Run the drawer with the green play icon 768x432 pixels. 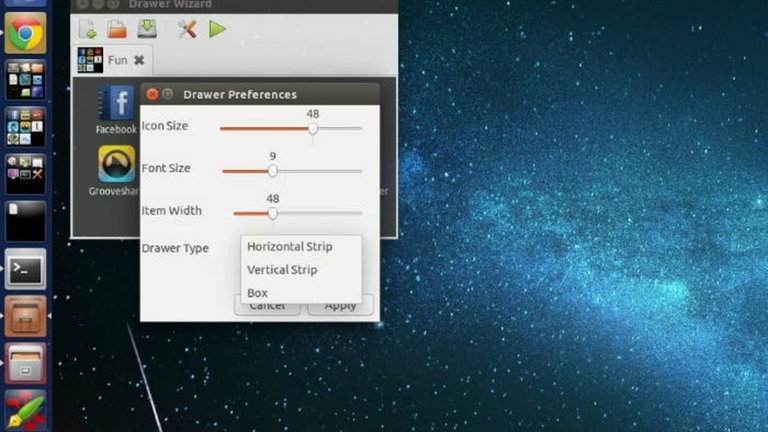point(217,29)
